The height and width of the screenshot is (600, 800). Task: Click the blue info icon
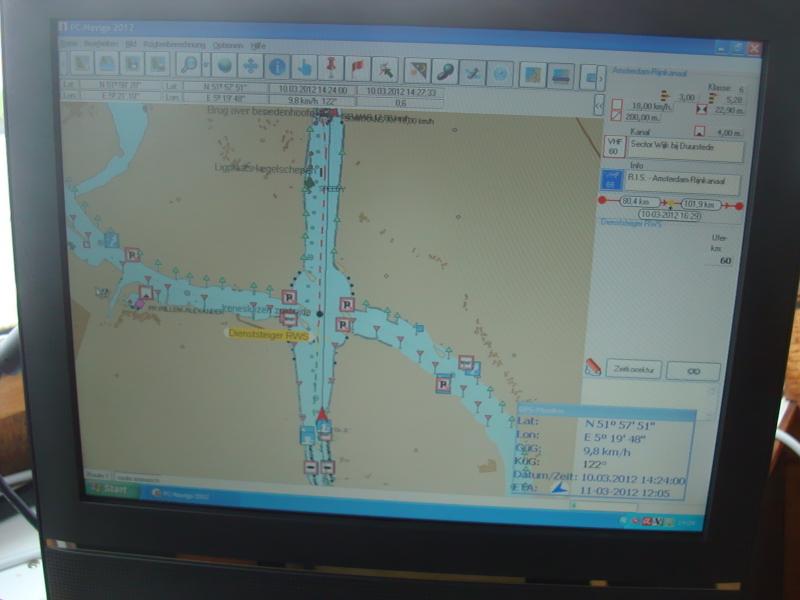tap(277, 67)
